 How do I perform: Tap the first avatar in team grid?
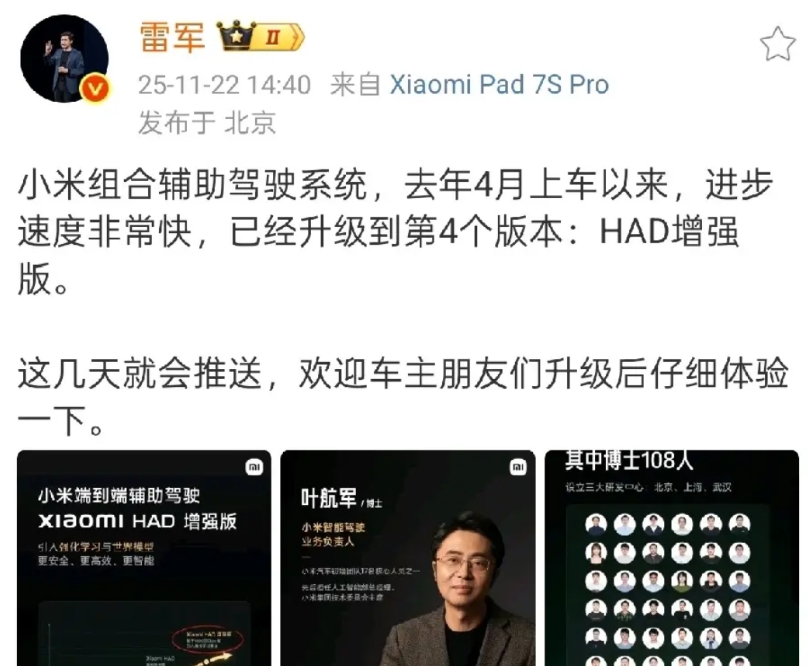[596, 524]
